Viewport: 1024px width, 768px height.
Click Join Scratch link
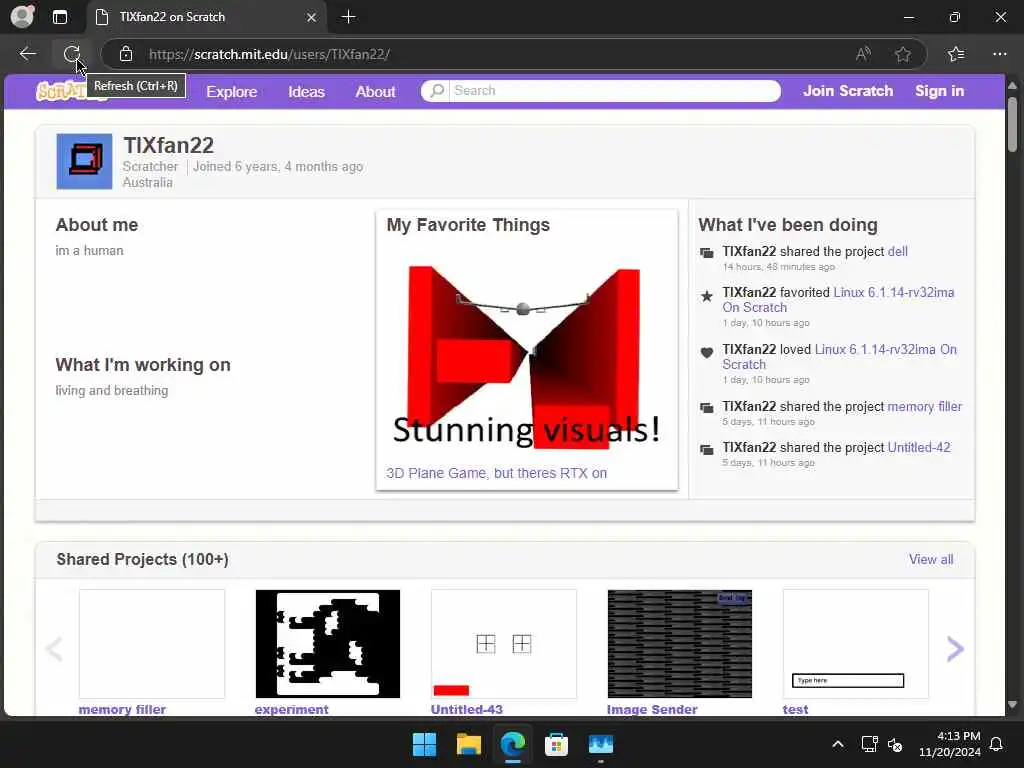click(x=848, y=91)
